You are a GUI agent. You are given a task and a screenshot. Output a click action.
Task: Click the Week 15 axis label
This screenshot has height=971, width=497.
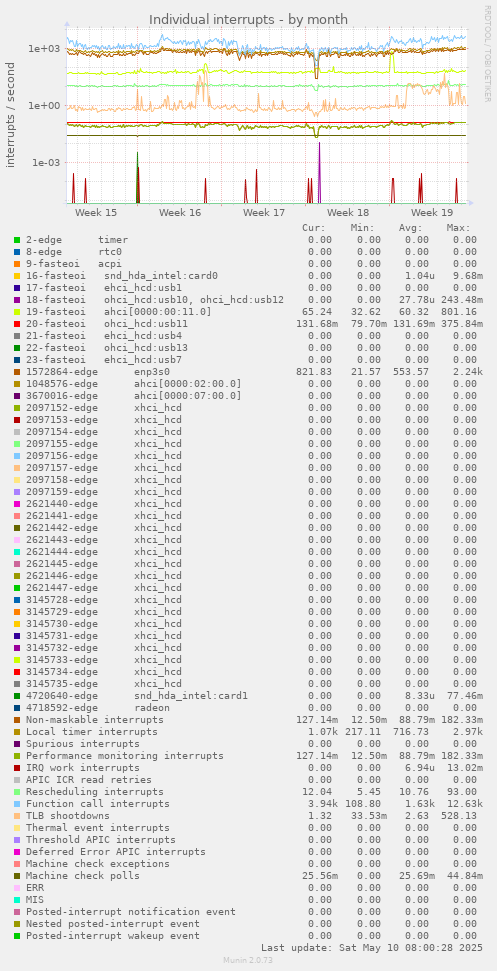(x=96, y=213)
